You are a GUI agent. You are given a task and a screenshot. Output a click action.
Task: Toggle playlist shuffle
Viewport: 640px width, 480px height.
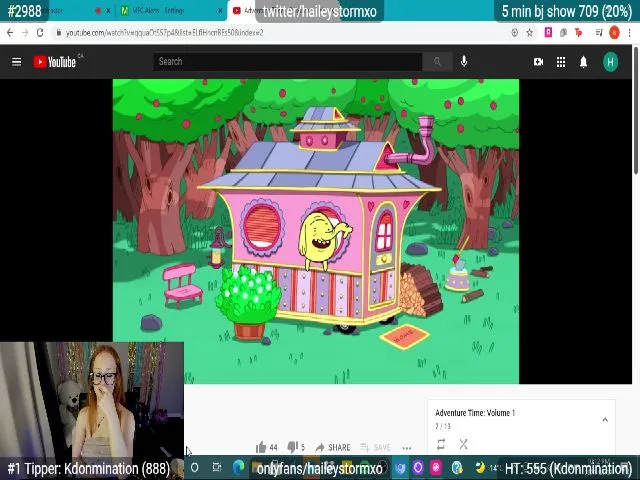463,444
